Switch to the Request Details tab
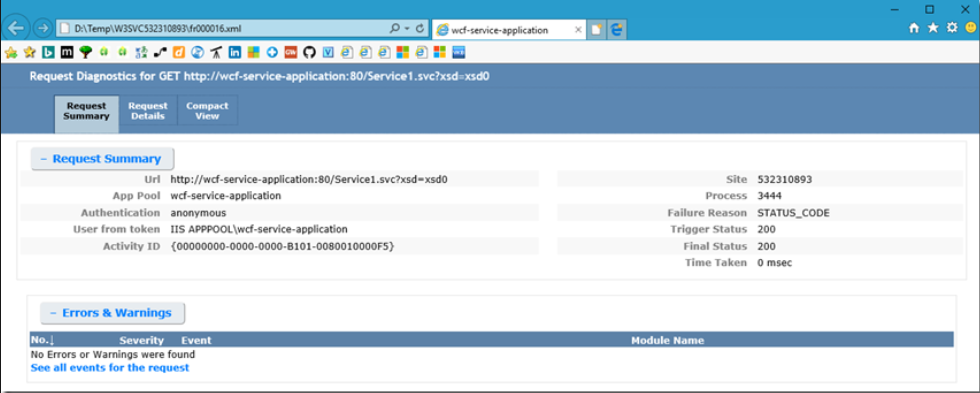980x393 pixels. click(148, 111)
